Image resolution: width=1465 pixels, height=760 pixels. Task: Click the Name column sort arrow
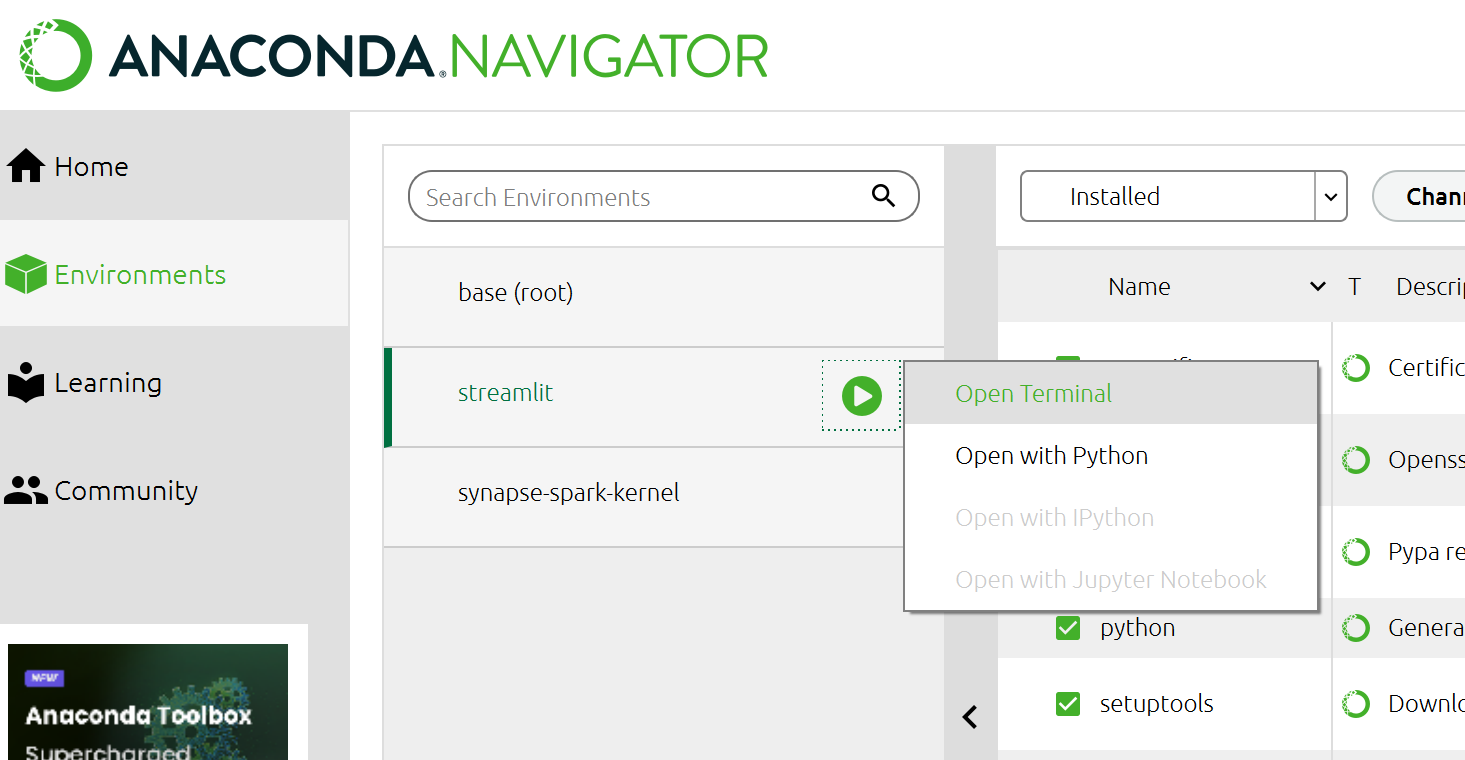(1317, 287)
